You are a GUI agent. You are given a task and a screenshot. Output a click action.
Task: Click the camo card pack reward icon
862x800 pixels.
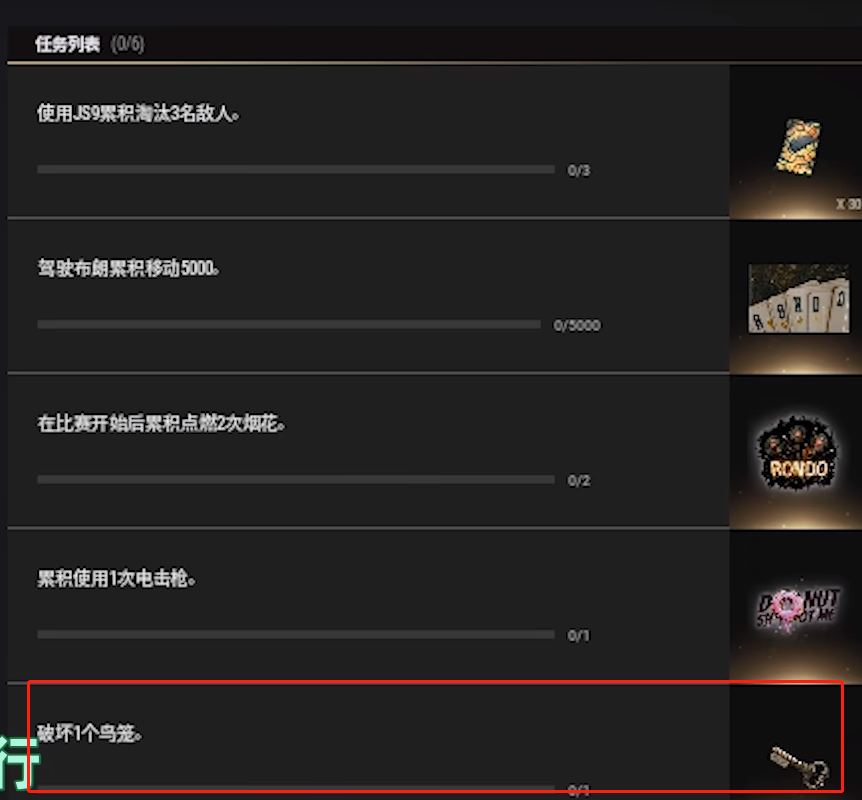pos(798,147)
